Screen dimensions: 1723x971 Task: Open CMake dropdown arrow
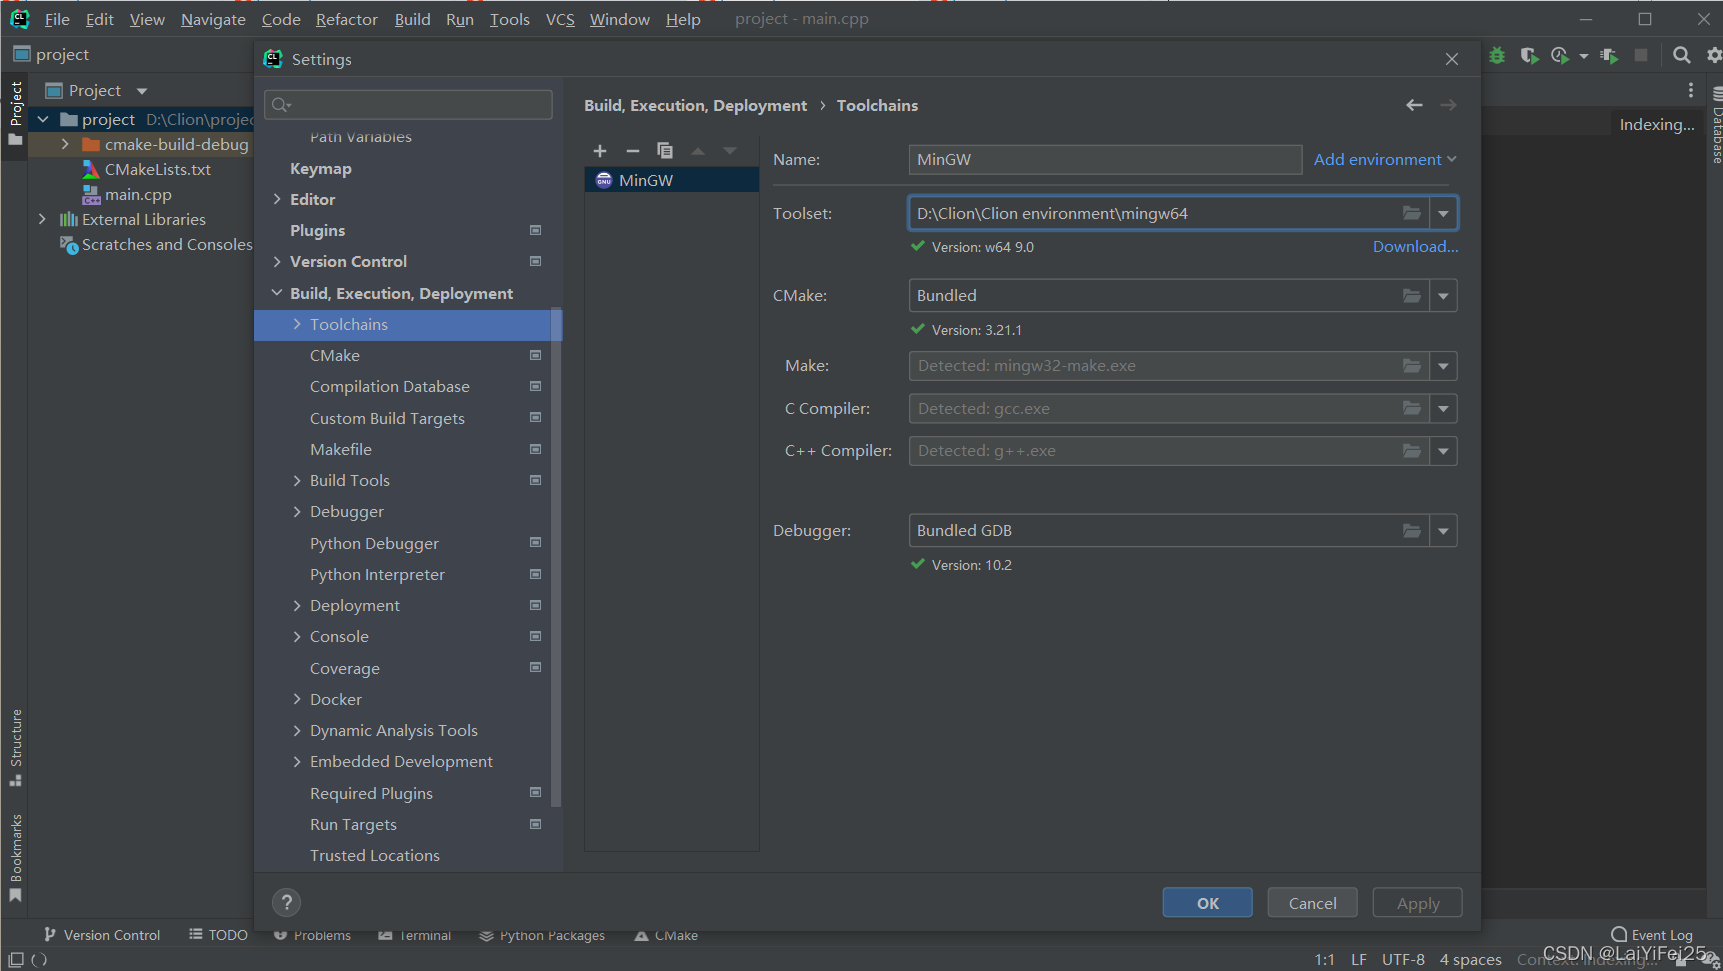1443,296
